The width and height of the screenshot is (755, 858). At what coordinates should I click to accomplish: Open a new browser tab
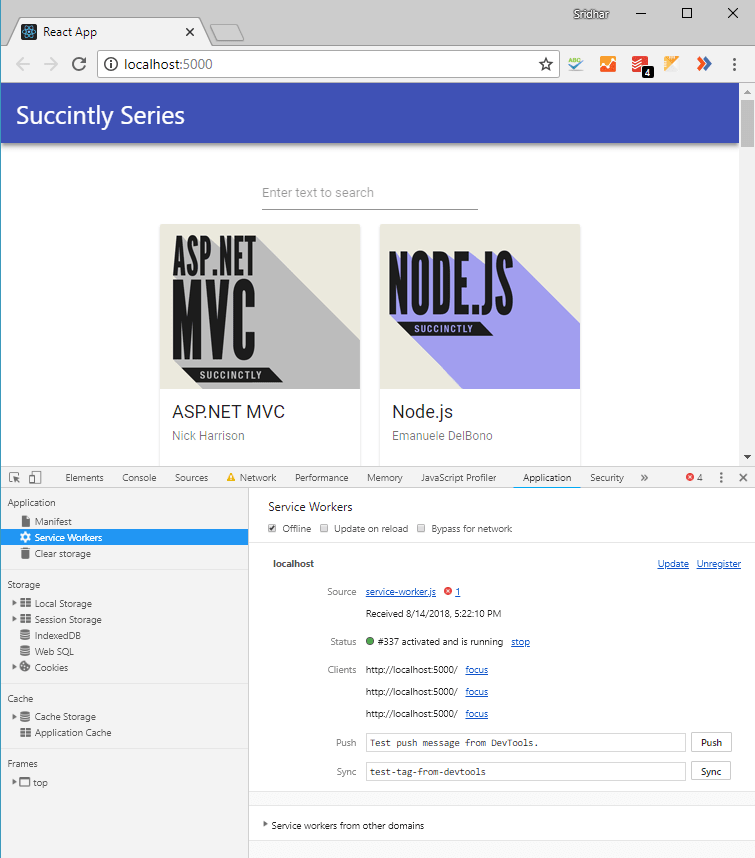pyautogui.click(x=227, y=33)
